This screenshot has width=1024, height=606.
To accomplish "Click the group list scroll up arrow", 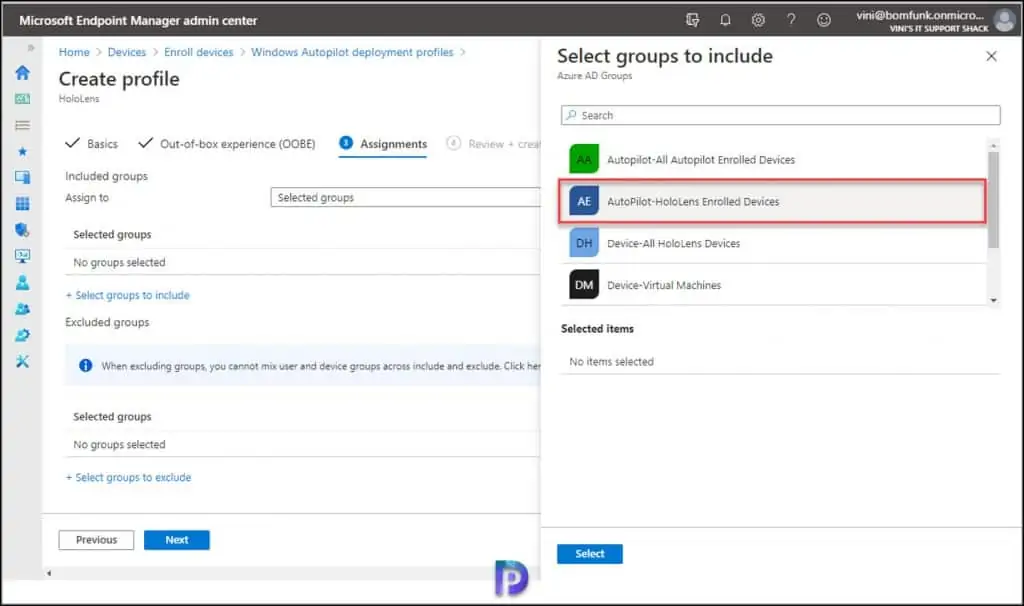I will pyautogui.click(x=993, y=145).
